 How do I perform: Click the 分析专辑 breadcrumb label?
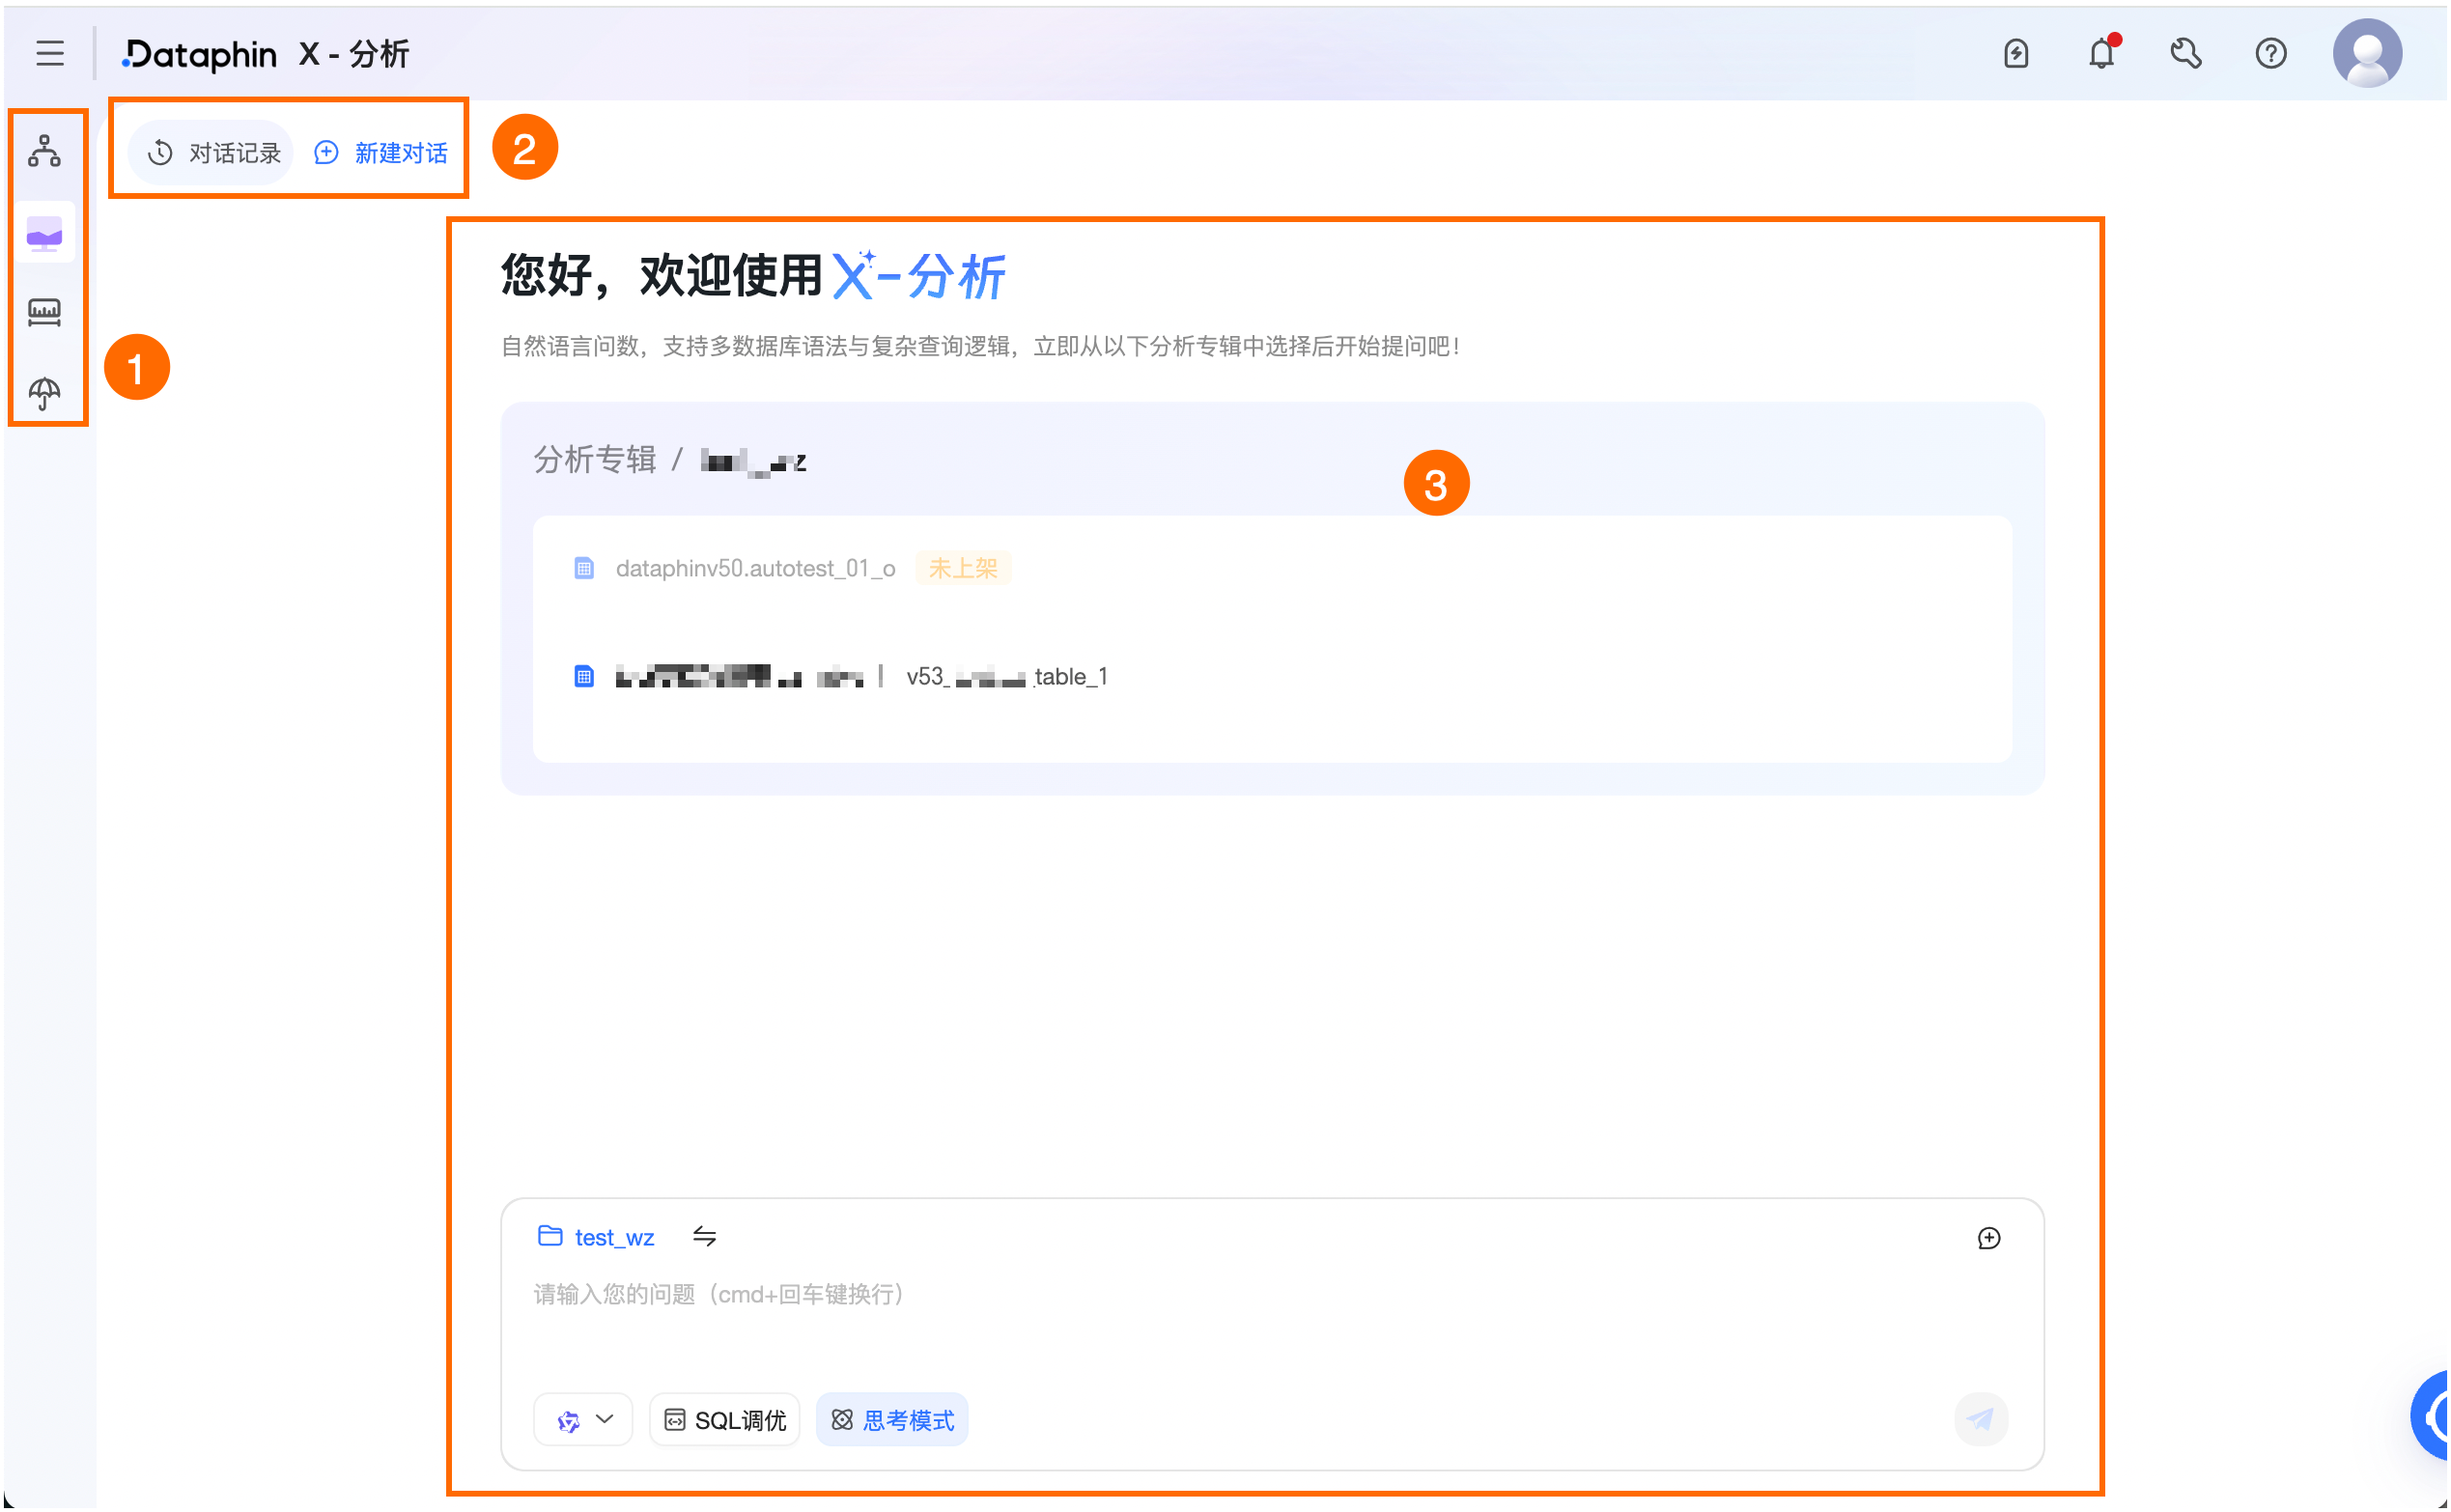coord(595,460)
